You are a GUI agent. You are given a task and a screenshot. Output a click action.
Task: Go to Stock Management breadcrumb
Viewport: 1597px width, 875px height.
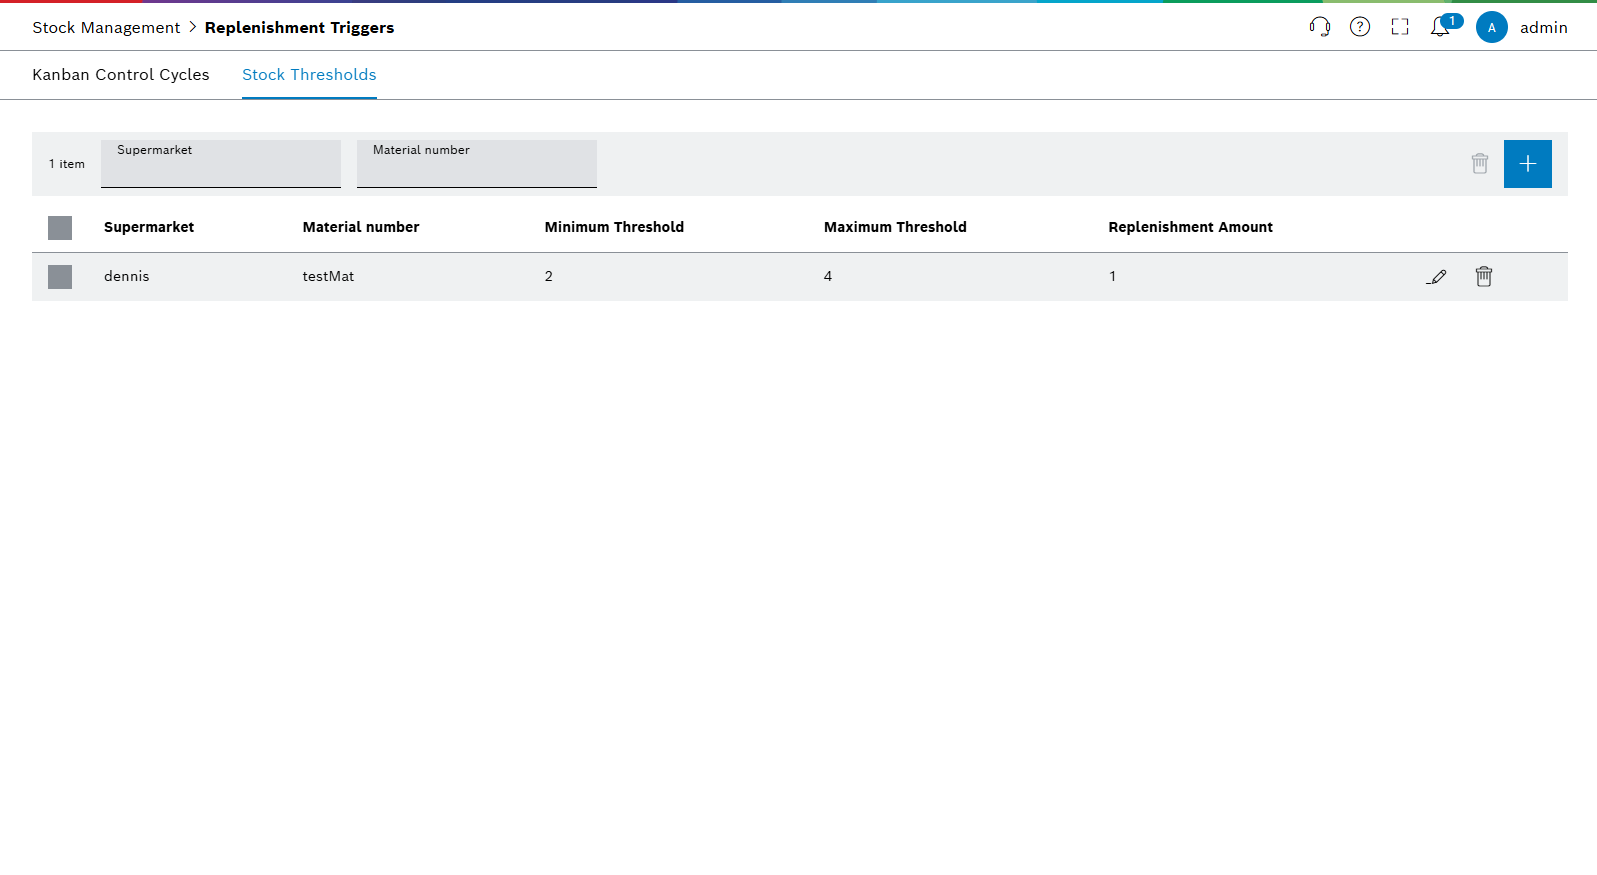click(106, 28)
